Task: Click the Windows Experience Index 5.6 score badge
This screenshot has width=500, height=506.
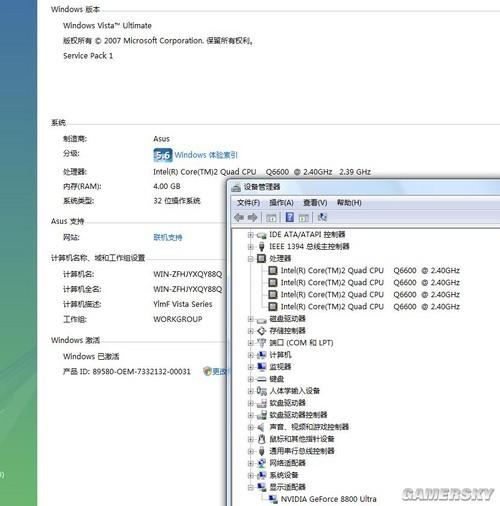Action: coord(163,155)
